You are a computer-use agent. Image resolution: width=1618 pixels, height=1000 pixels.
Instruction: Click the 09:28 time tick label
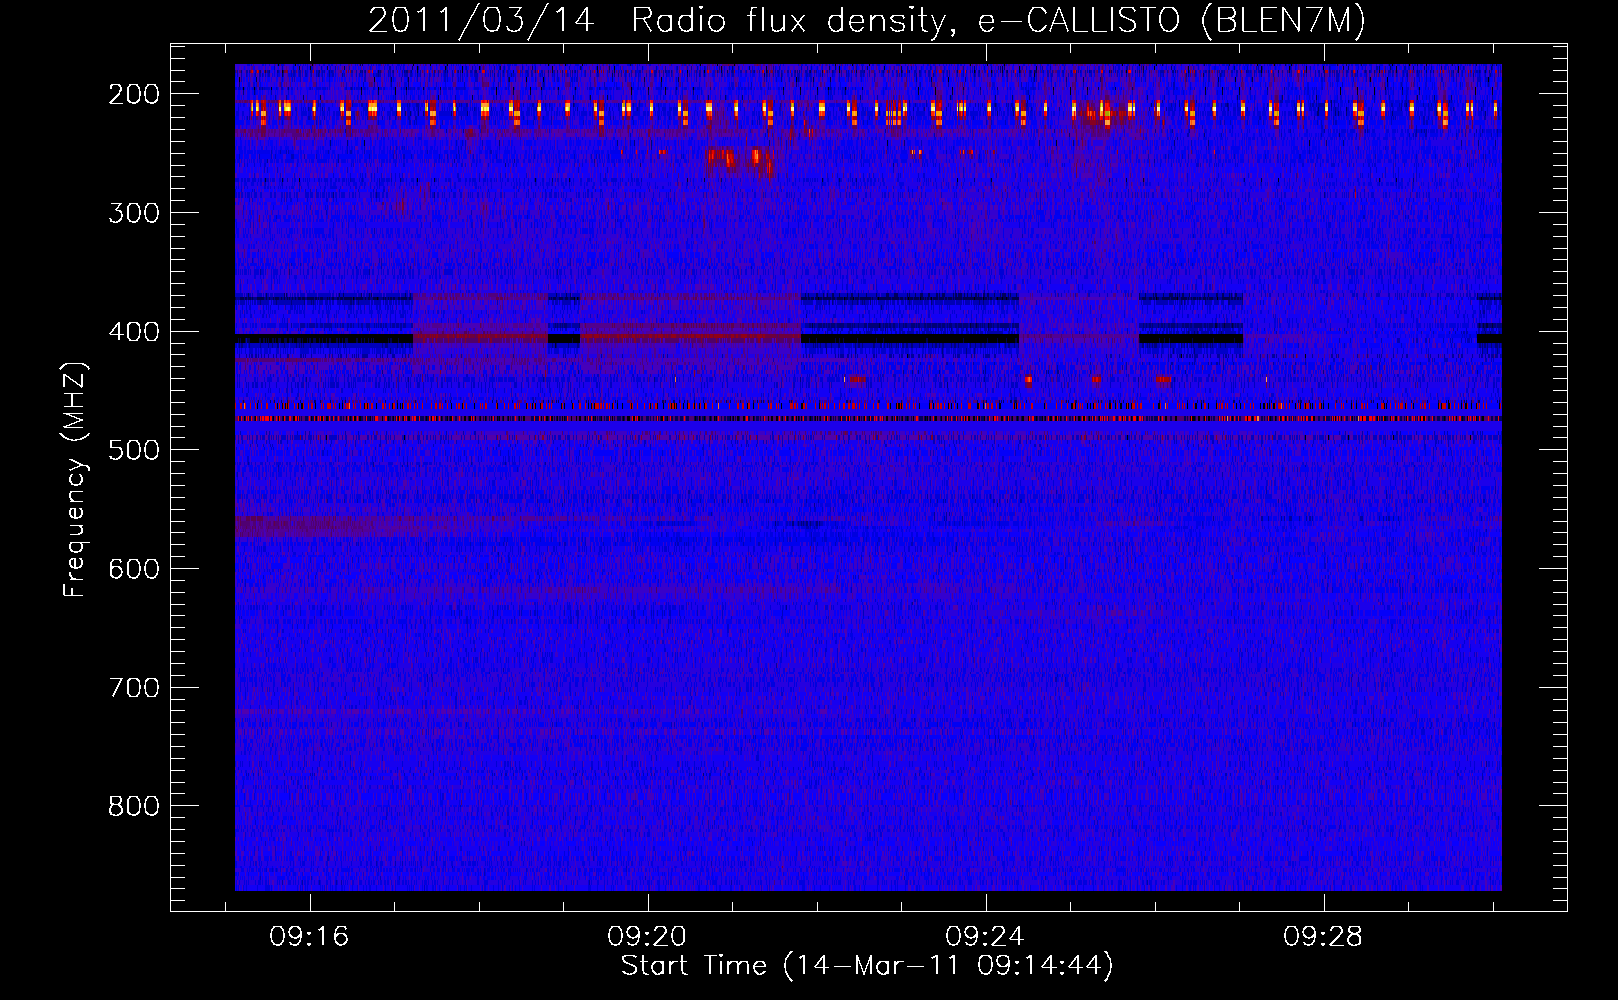pos(1323,937)
